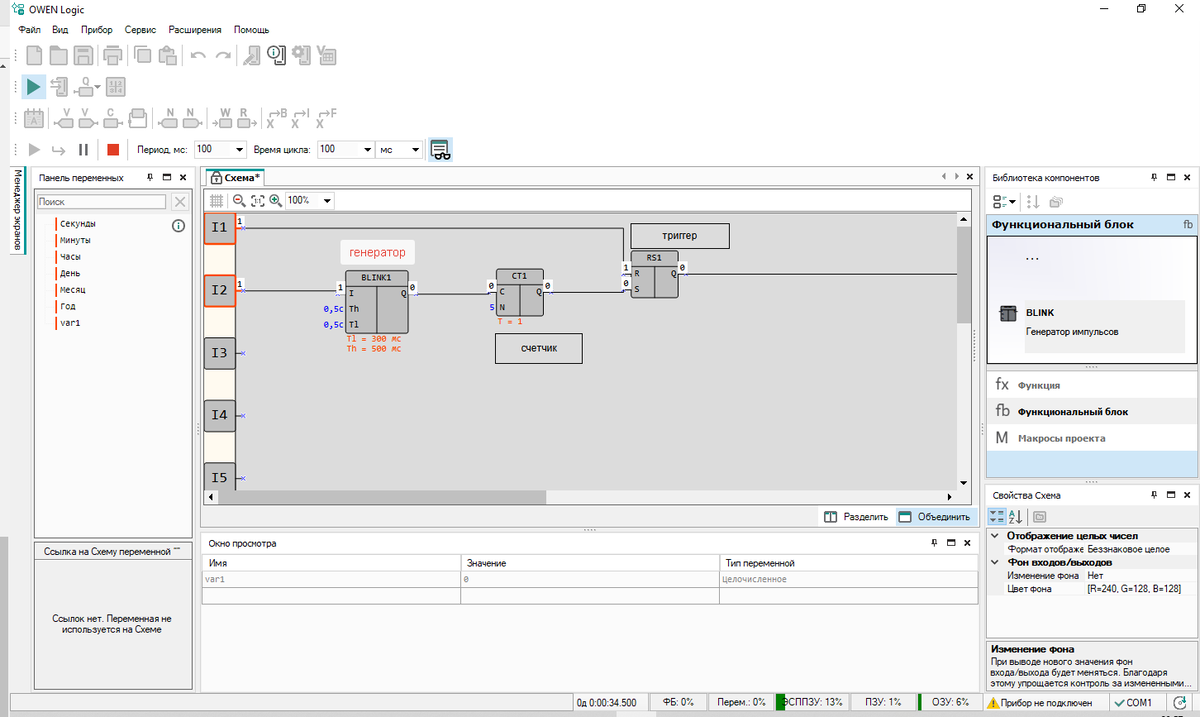Viewport: 1200px width, 717px height.
Task: Select variable Секунды in the list
Action: coord(78,224)
